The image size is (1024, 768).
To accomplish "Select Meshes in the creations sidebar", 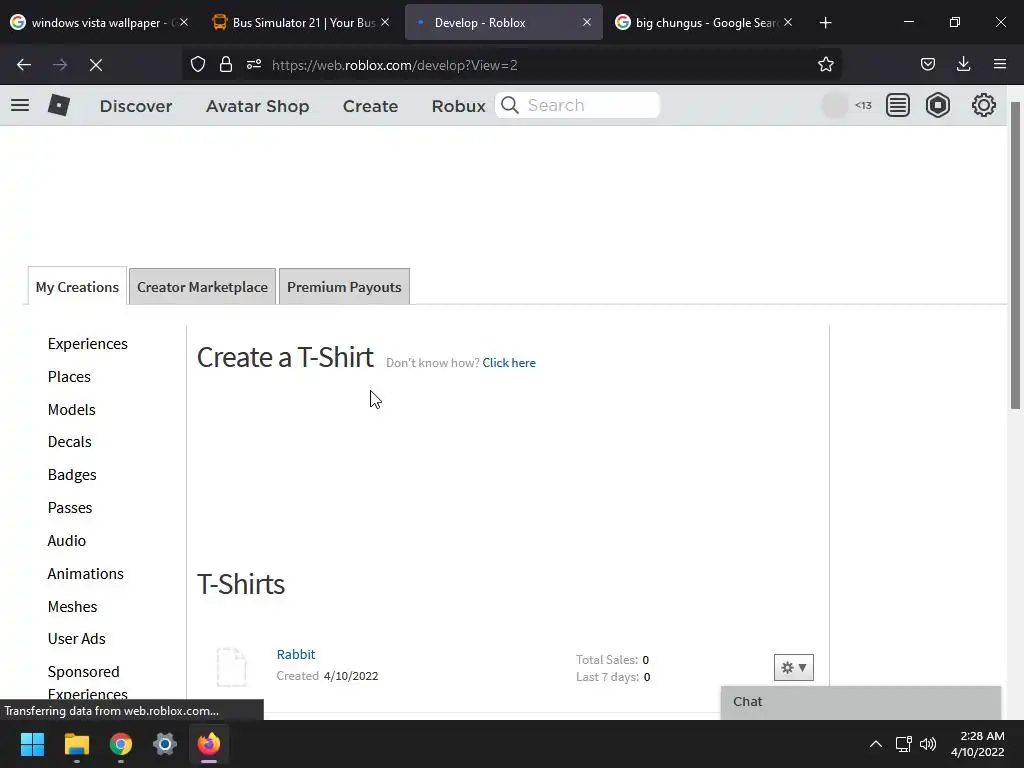I will coord(72,607).
